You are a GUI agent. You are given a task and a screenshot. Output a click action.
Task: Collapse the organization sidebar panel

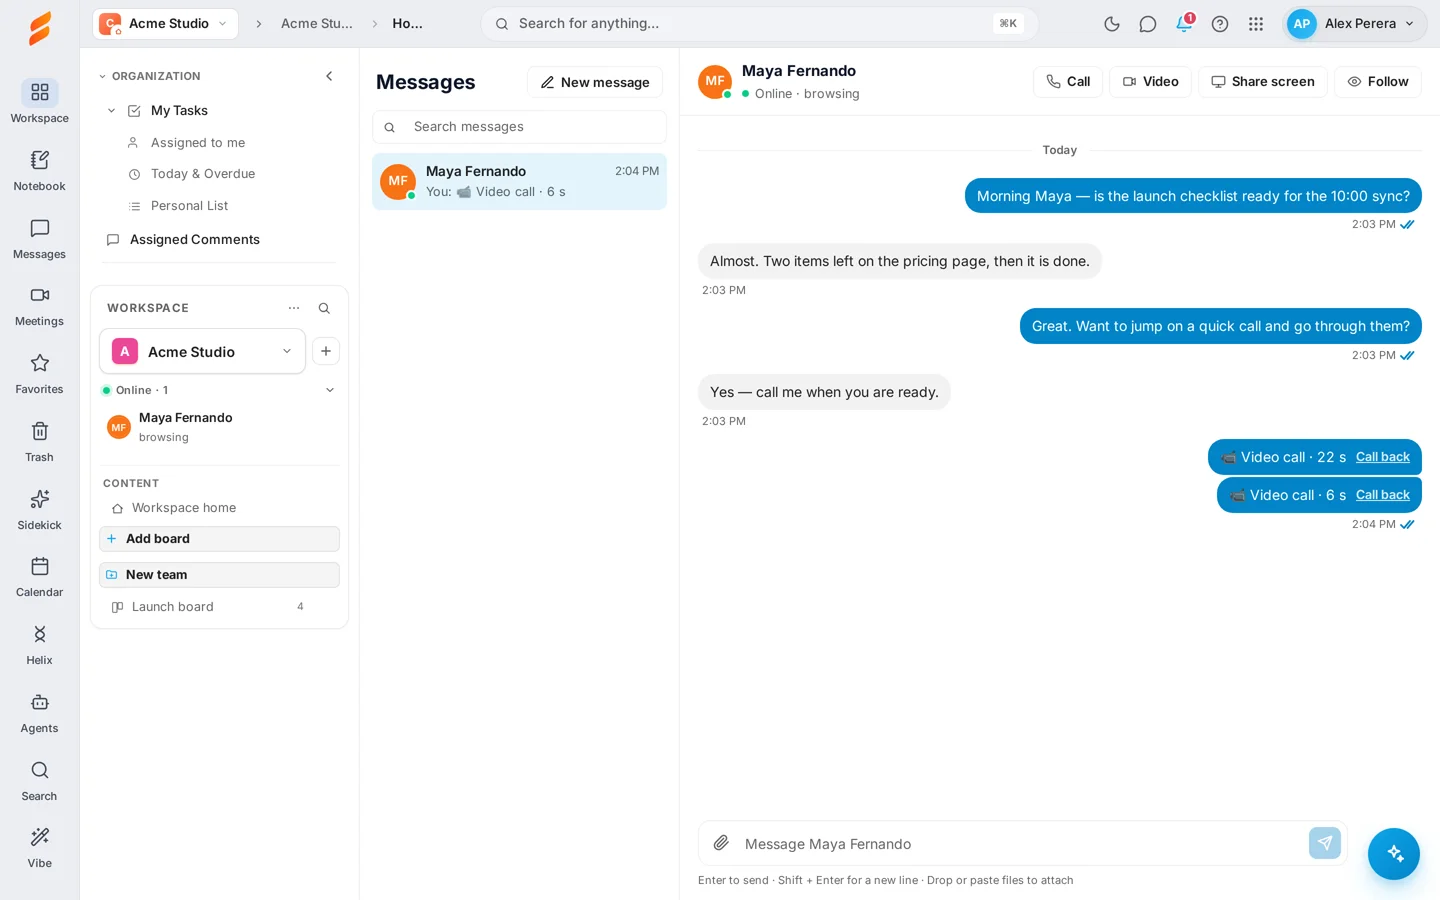pos(329,76)
